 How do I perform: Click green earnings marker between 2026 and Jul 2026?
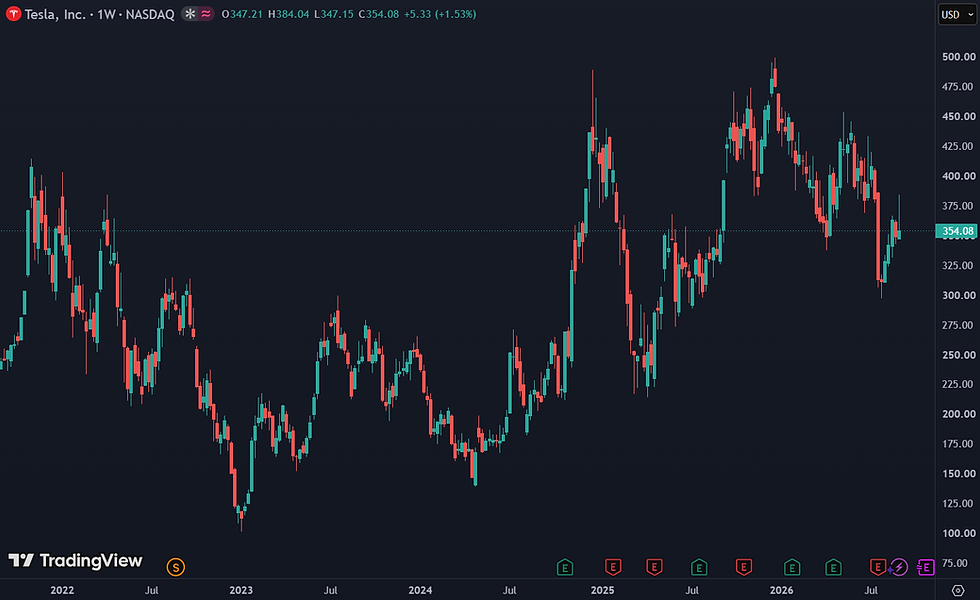pos(832,568)
